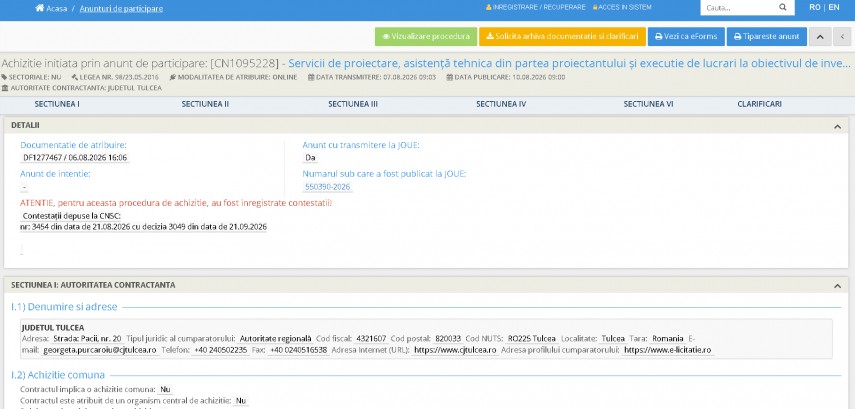This screenshot has height=409, width=855.
Task: Click the MODALITATEA DE ATRIBUIRE icon
Action: click(173, 77)
